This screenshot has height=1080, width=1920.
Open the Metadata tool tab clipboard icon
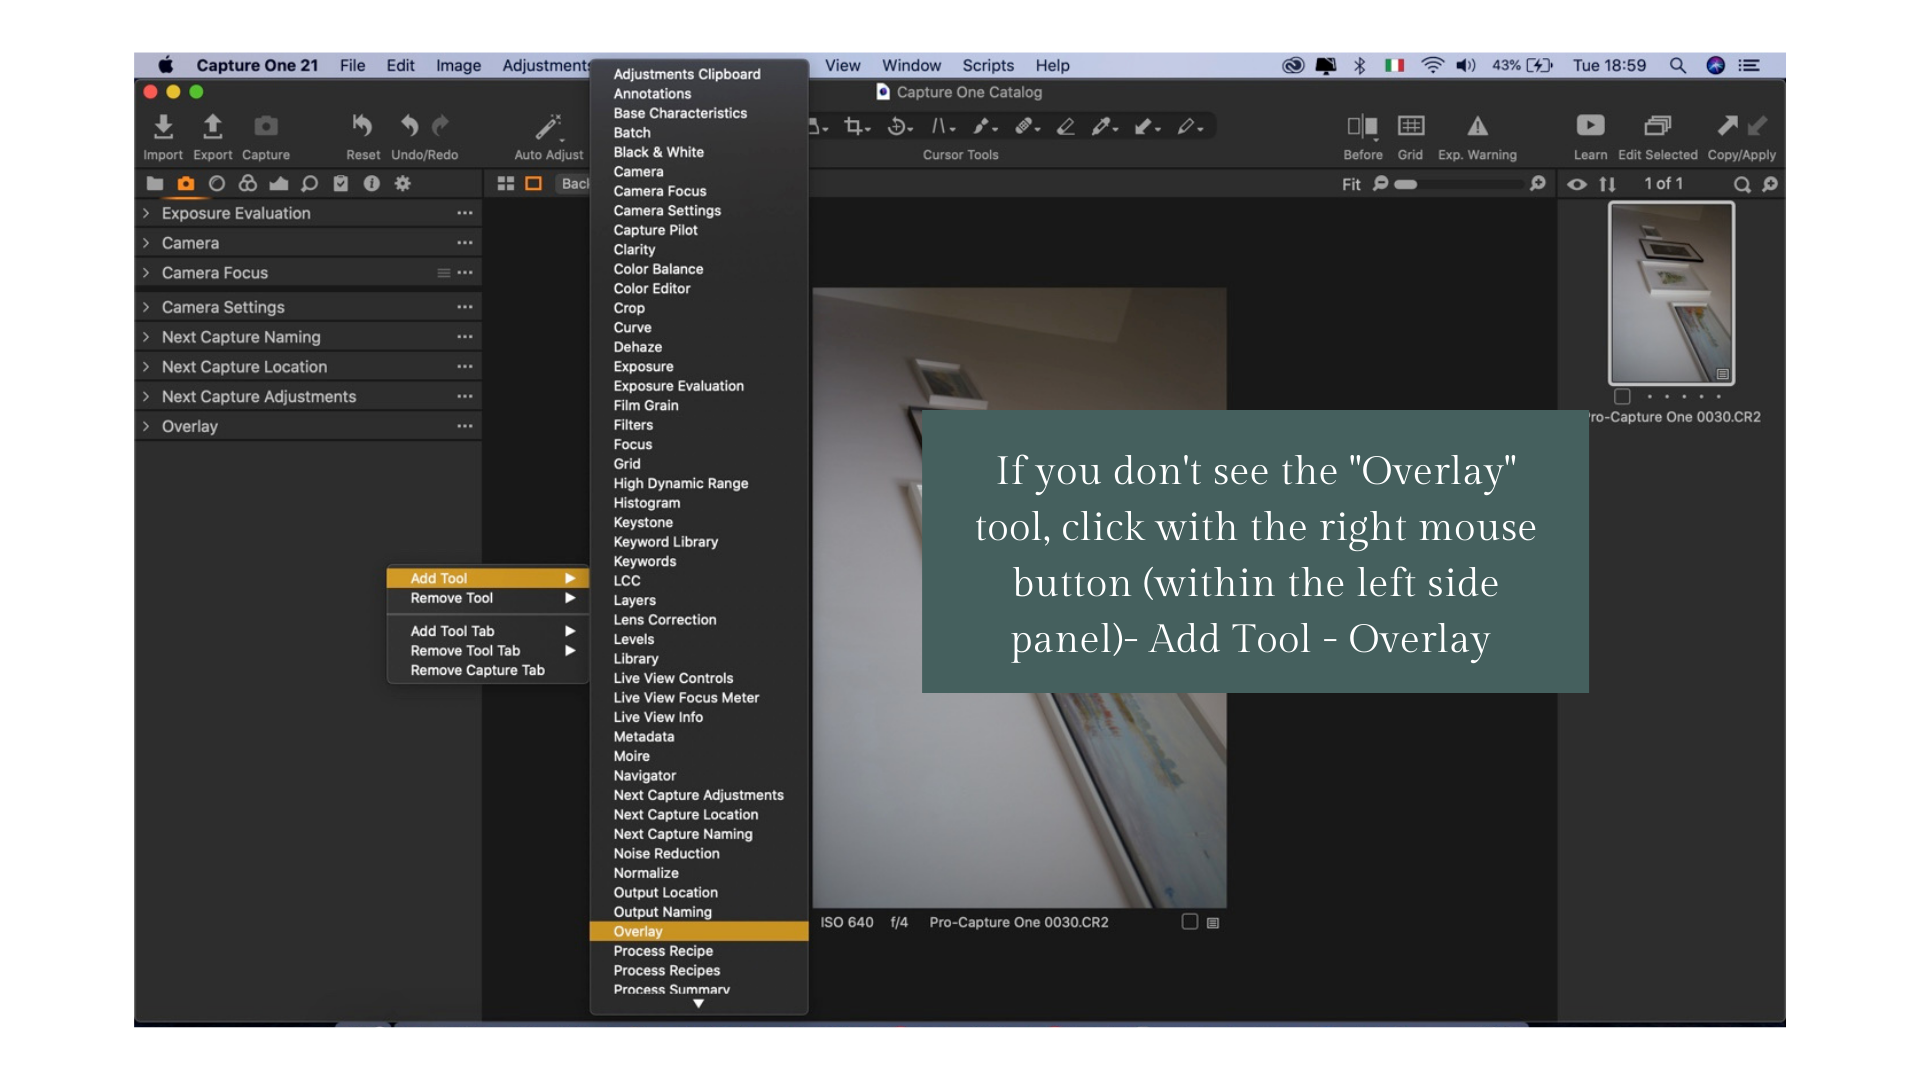(x=341, y=184)
